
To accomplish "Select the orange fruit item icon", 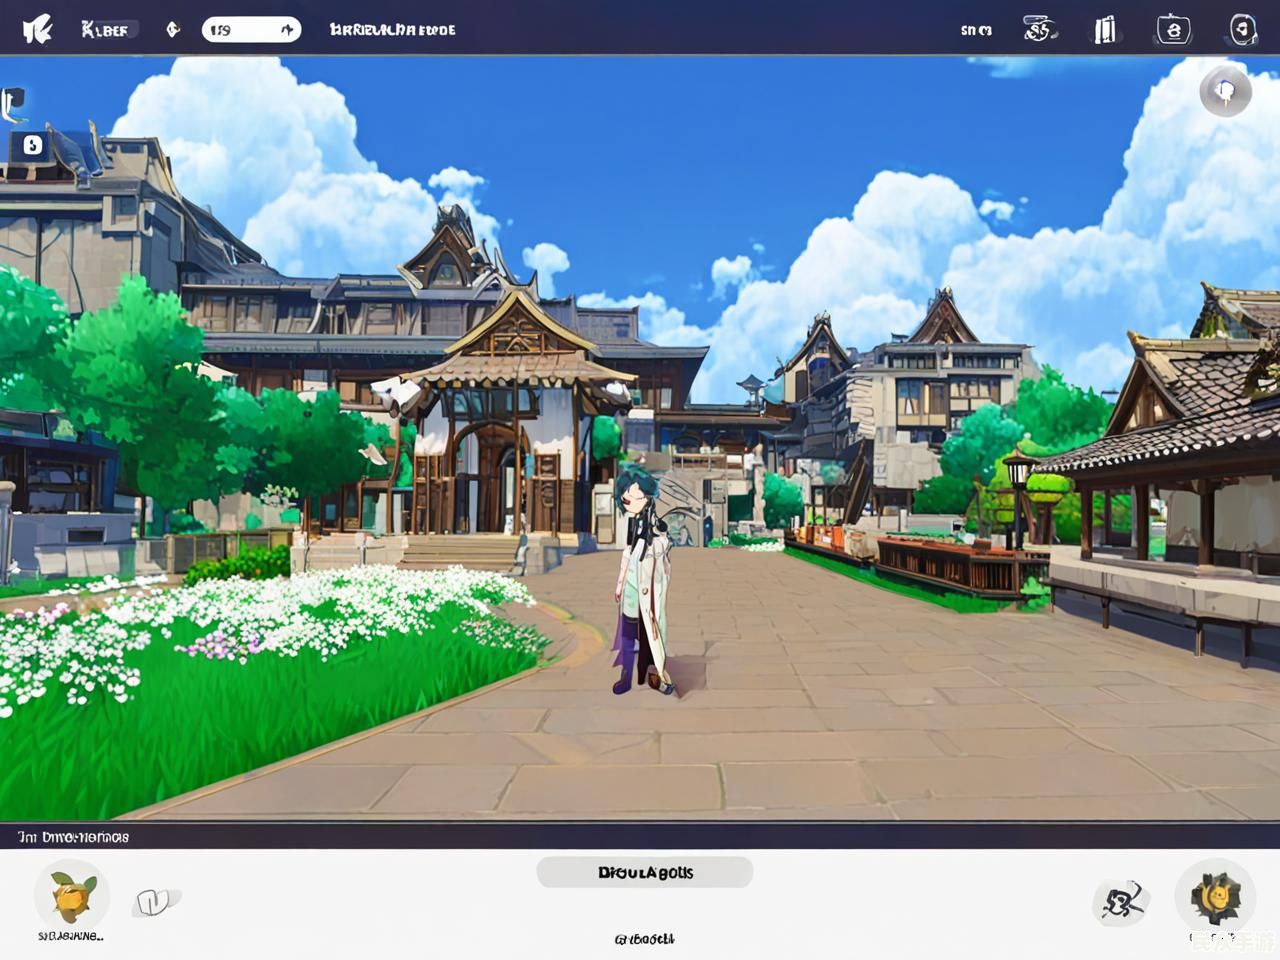I will click(x=72, y=896).
